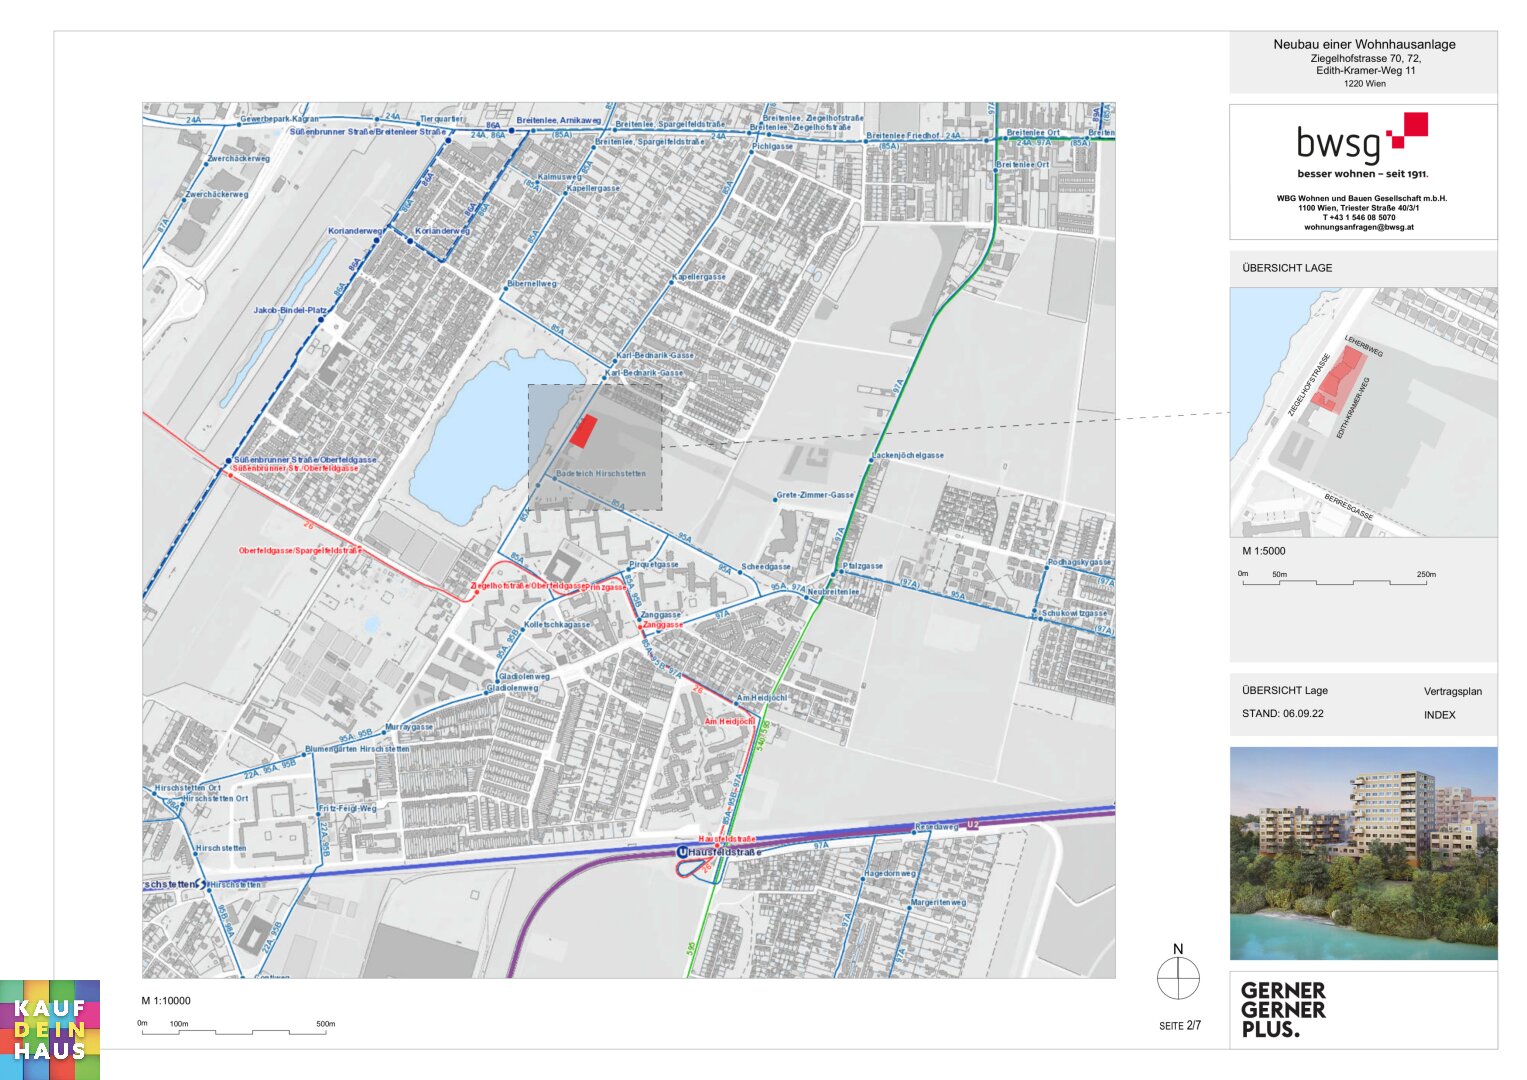Click the ÜBERSICHT LAGE inset map
The image size is (1527, 1080).
[x=1363, y=412]
